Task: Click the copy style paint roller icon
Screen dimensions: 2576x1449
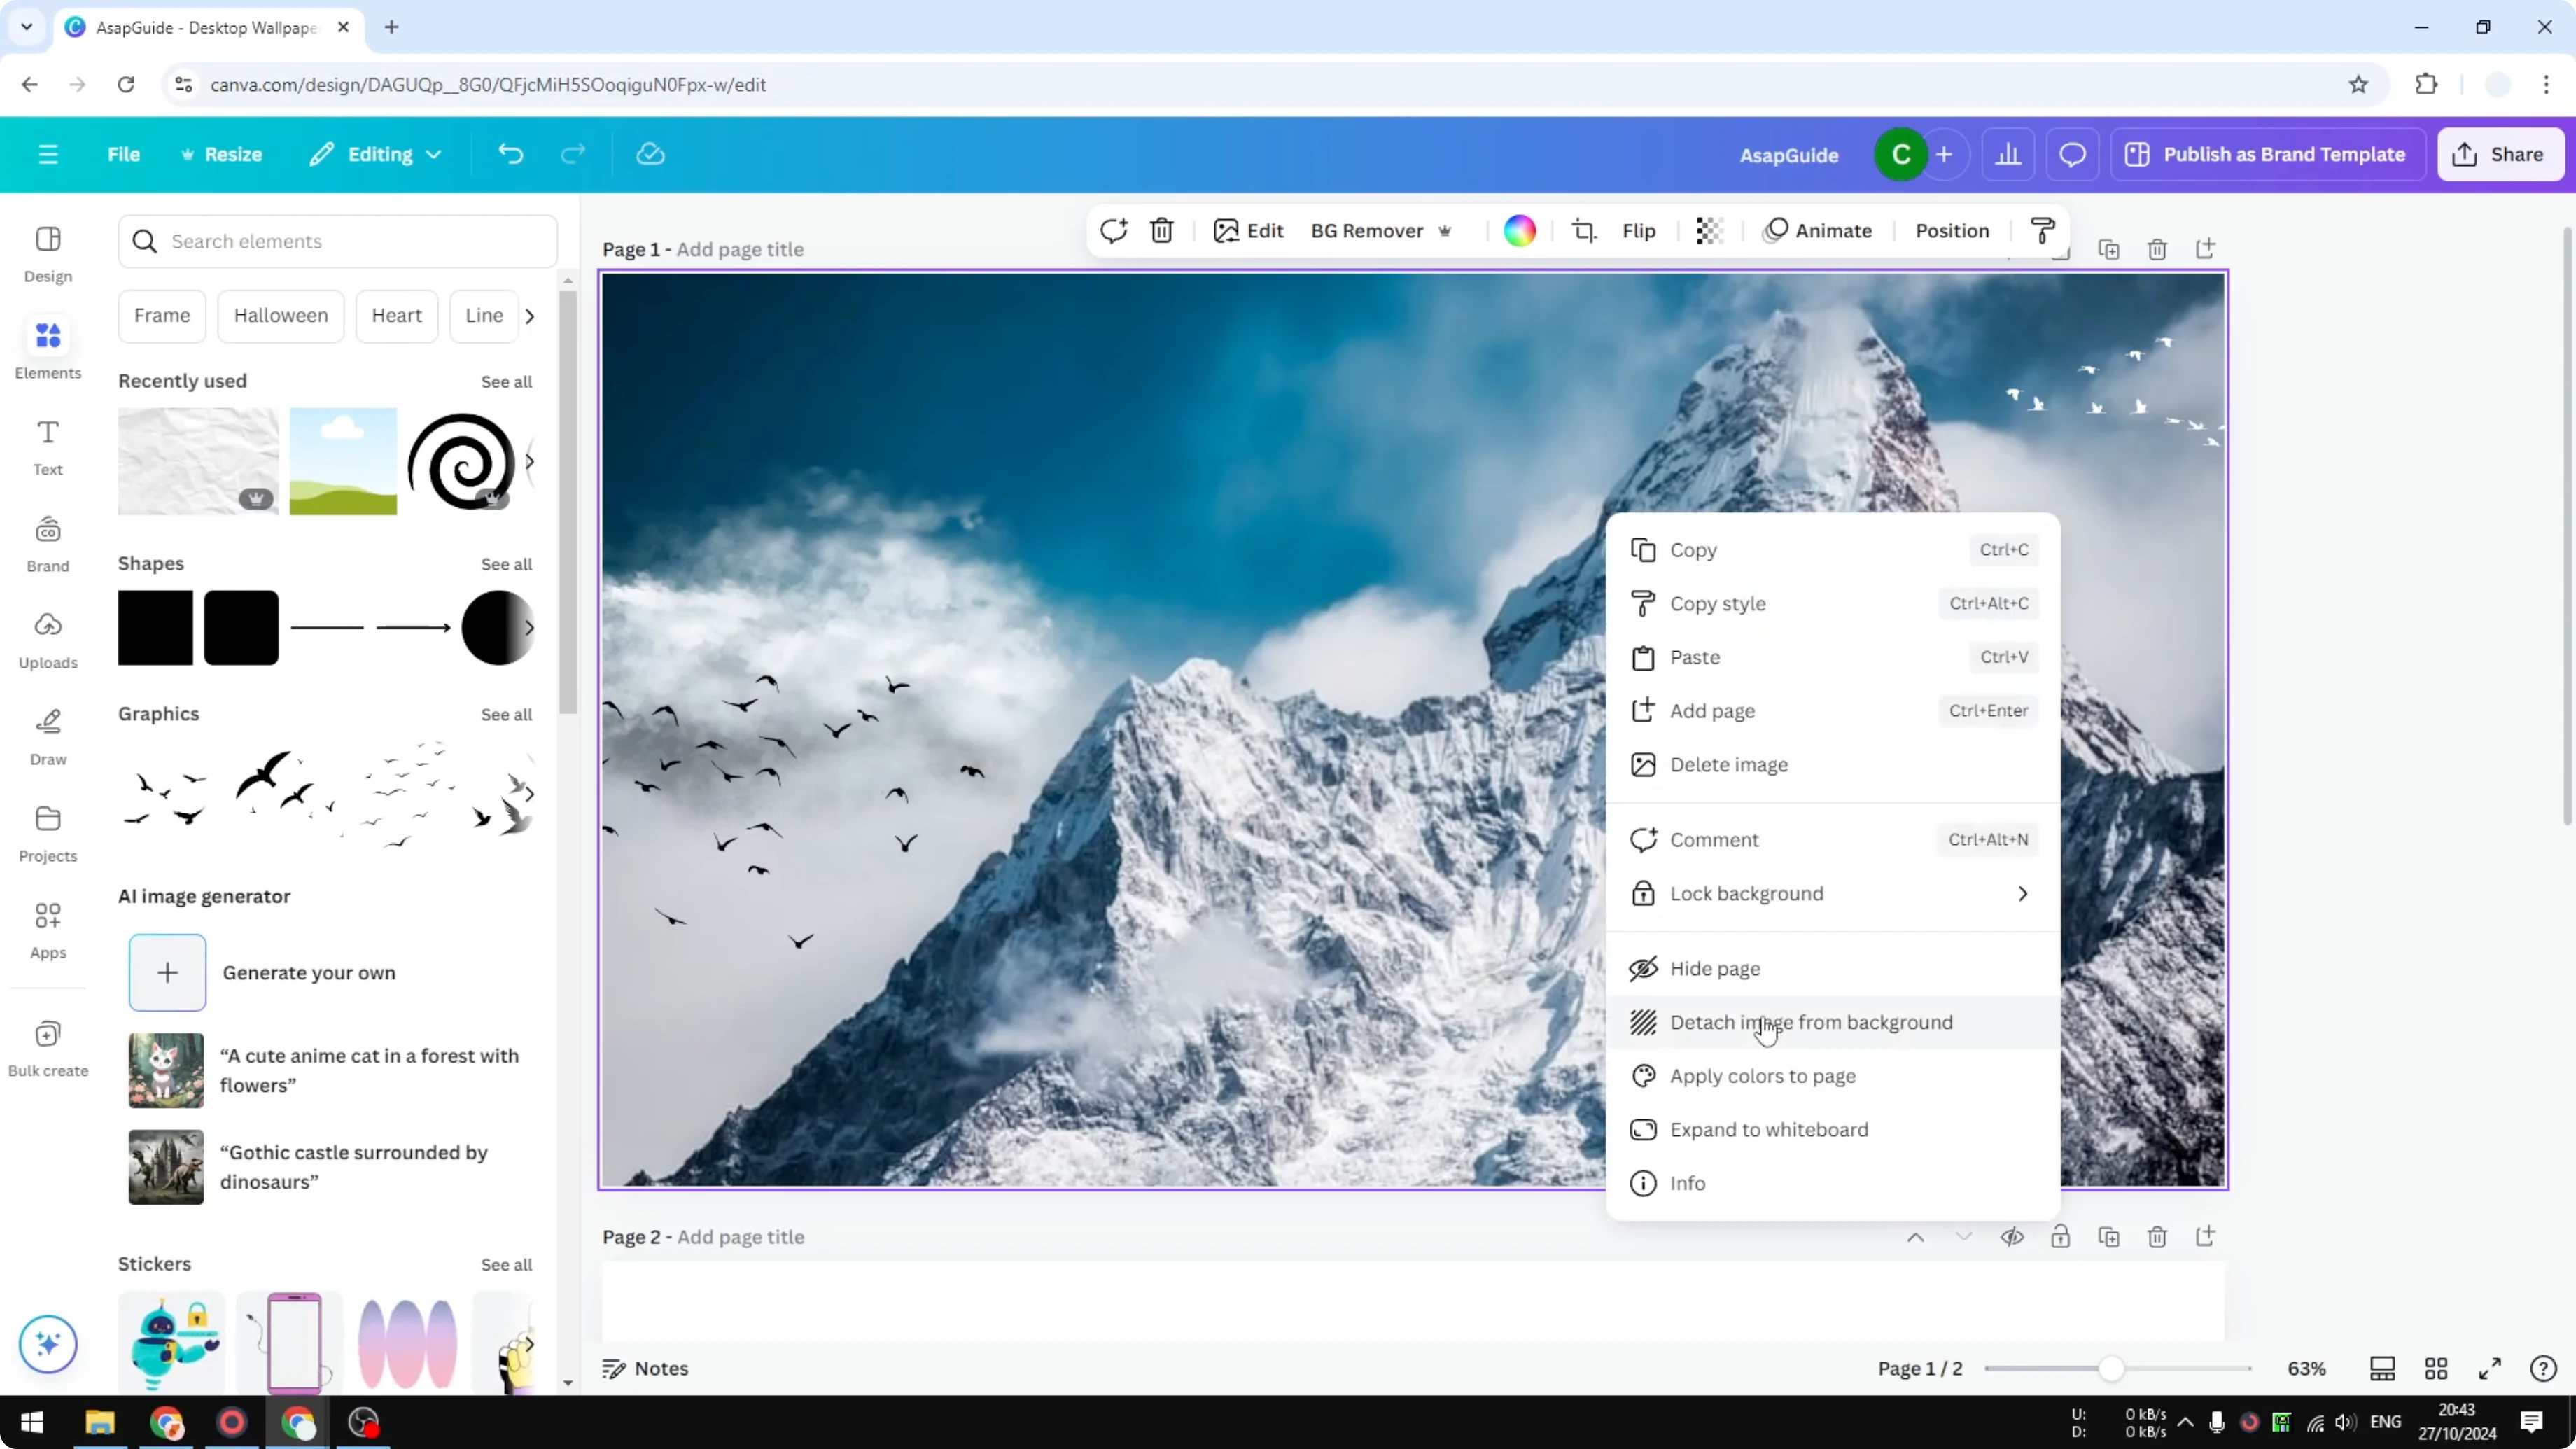Action: click(x=2043, y=231)
